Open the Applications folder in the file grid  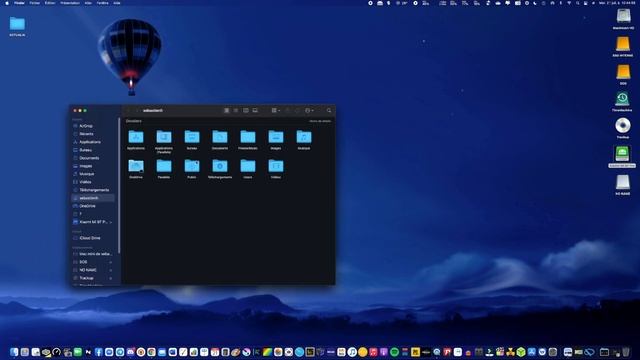click(x=136, y=140)
